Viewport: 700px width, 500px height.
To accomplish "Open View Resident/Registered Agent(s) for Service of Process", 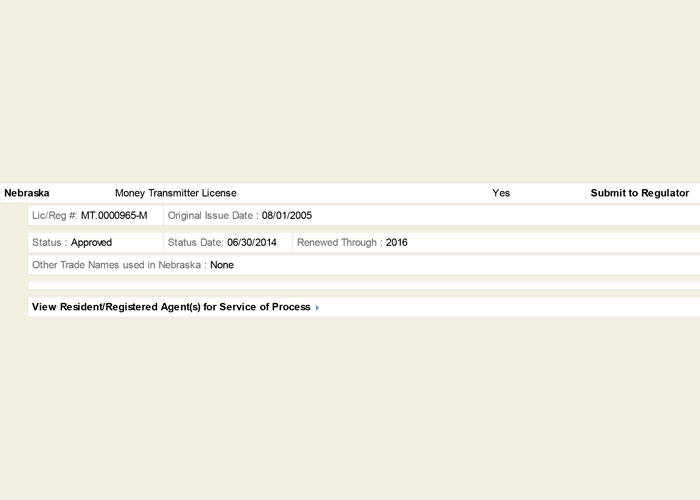I will [171, 307].
